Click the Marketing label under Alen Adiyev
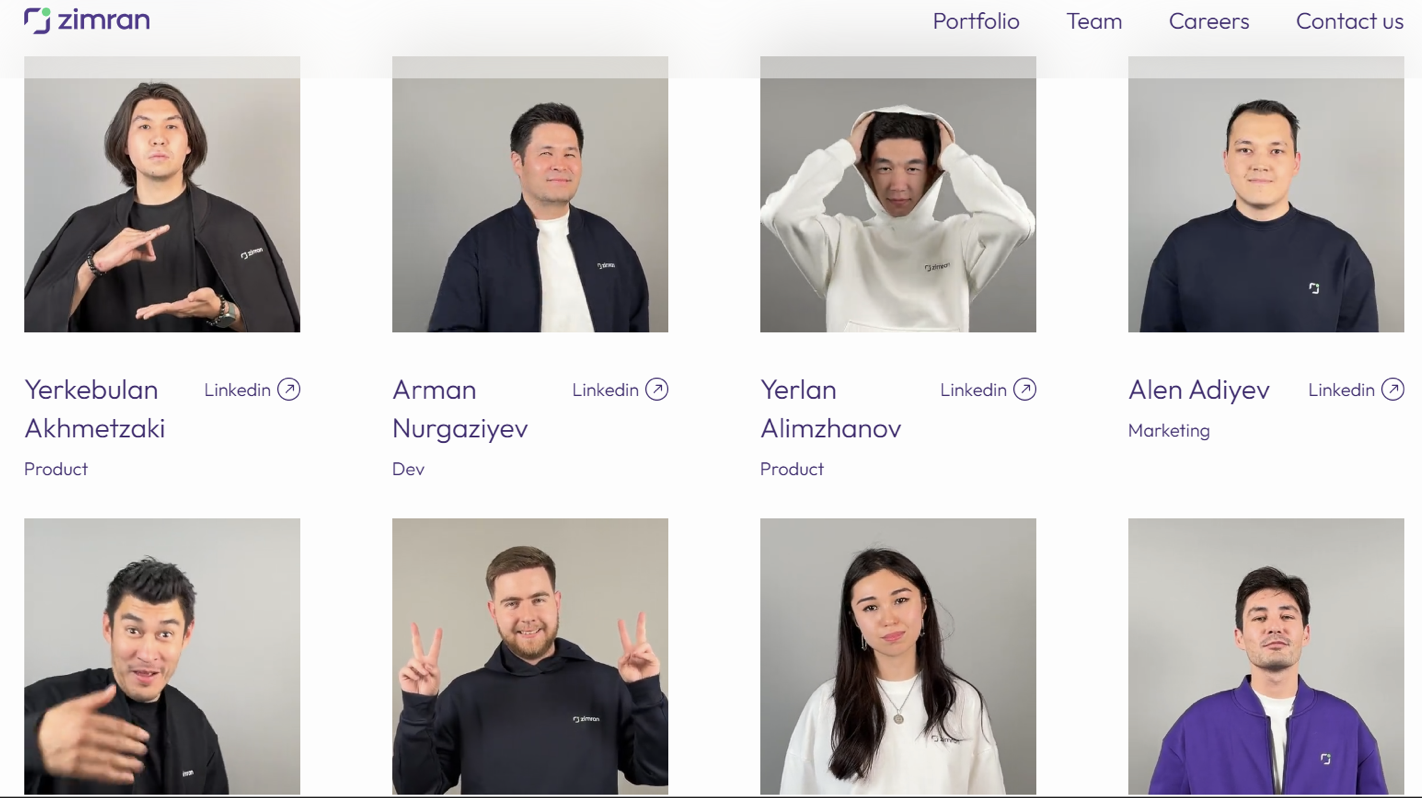Viewport: 1422px width, 798px height. click(1169, 431)
